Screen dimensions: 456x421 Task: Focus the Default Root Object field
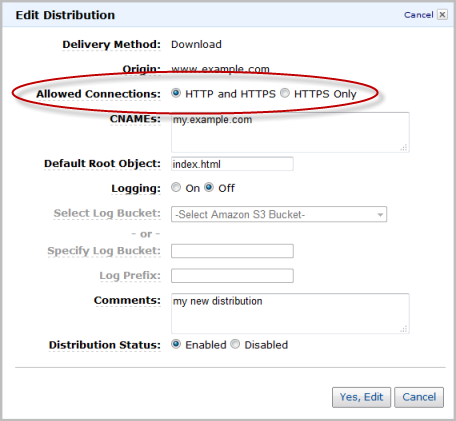click(232, 164)
